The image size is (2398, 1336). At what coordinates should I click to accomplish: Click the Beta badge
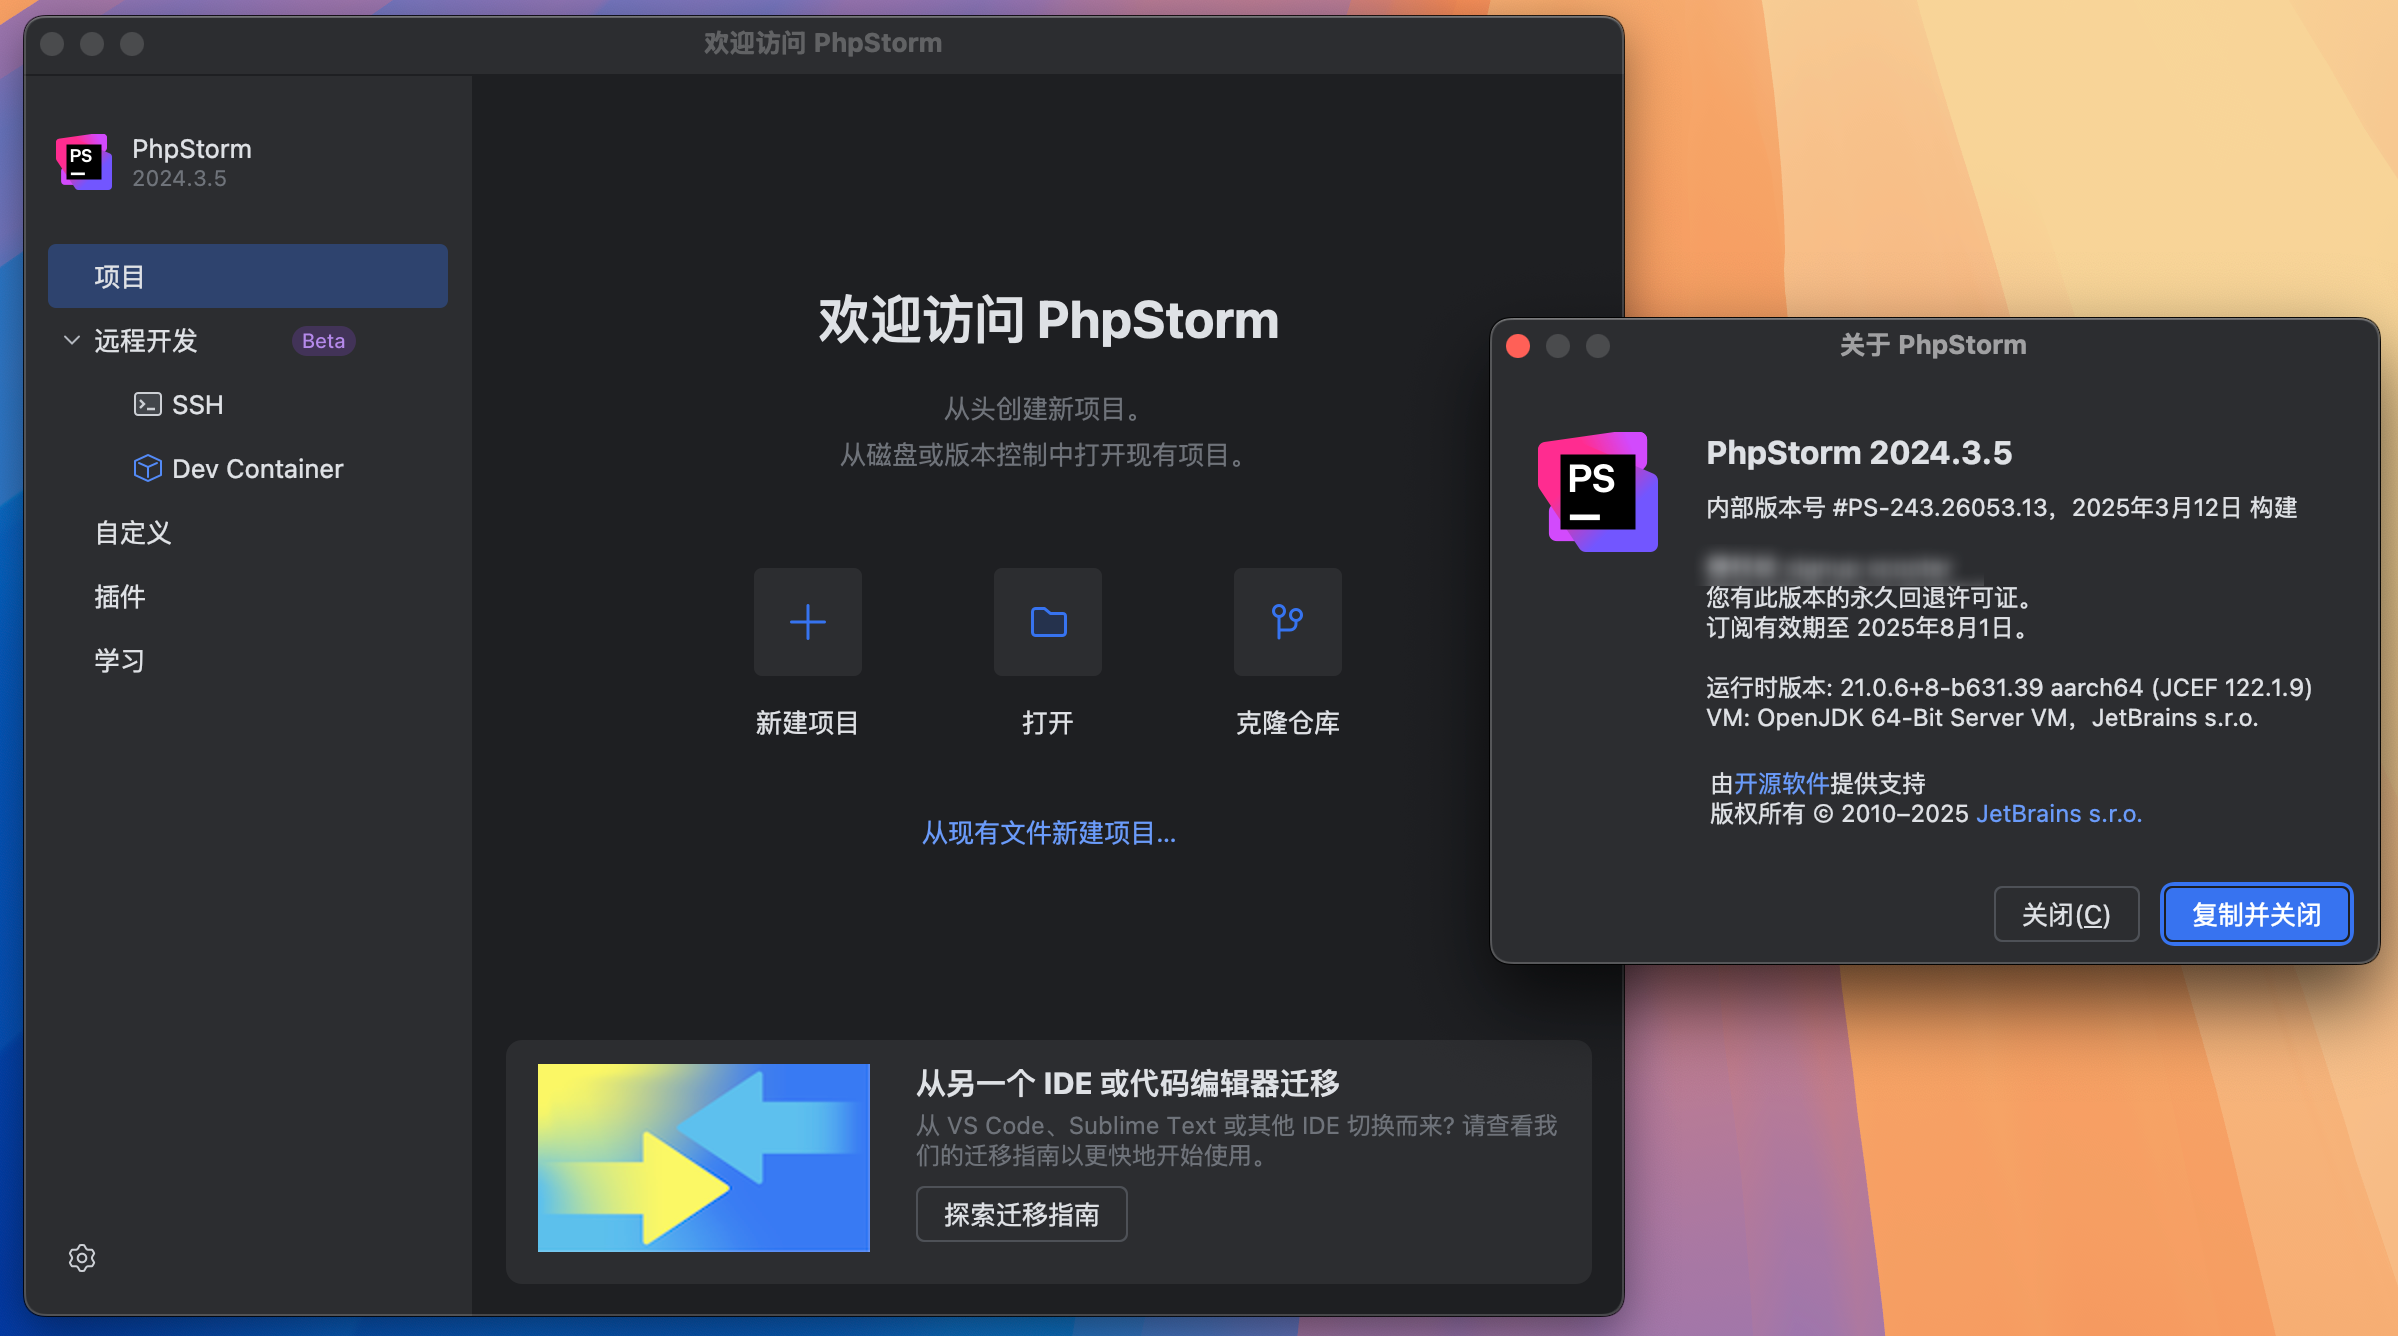(323, 340)
